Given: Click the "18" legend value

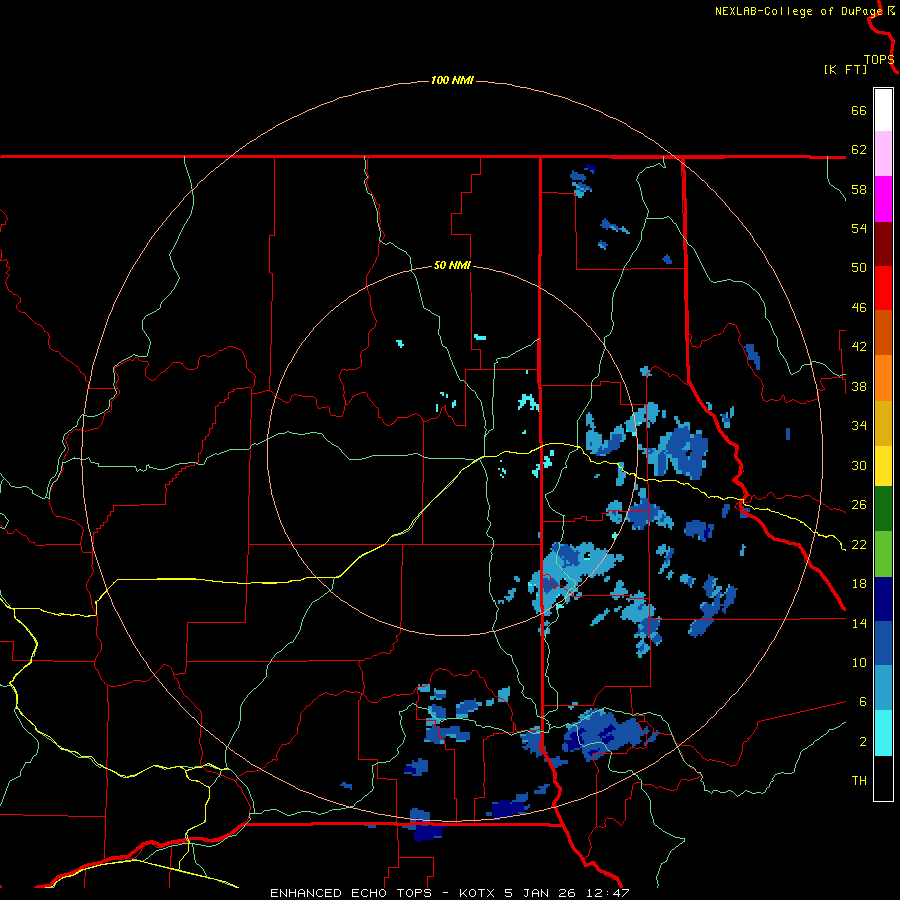Looking at the screenshot, I should pyautogui.click(x=859, y=584).
